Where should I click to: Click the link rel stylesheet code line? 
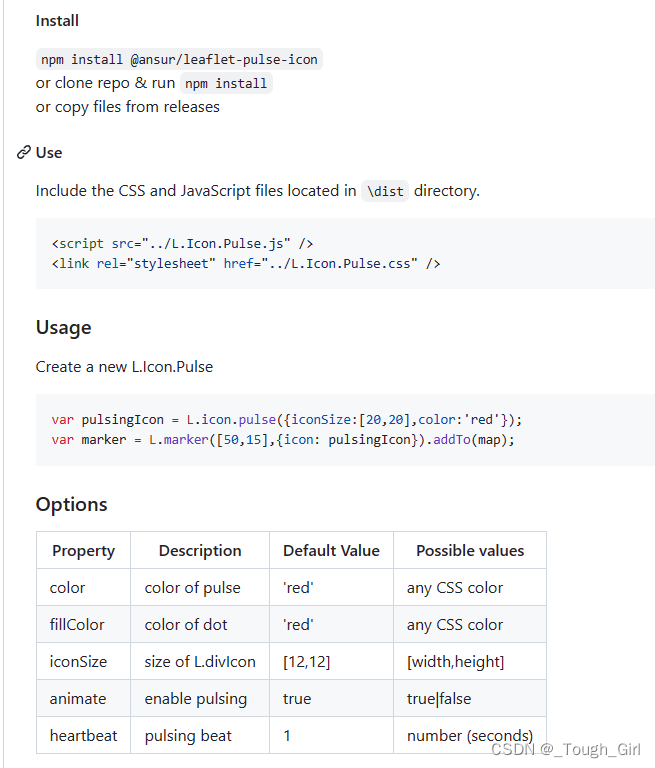point(245,264)
